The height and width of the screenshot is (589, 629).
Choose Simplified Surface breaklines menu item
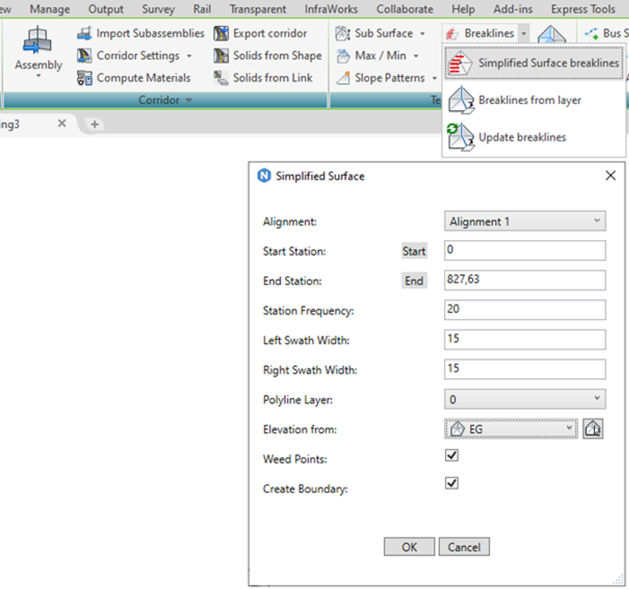[534, 63]
